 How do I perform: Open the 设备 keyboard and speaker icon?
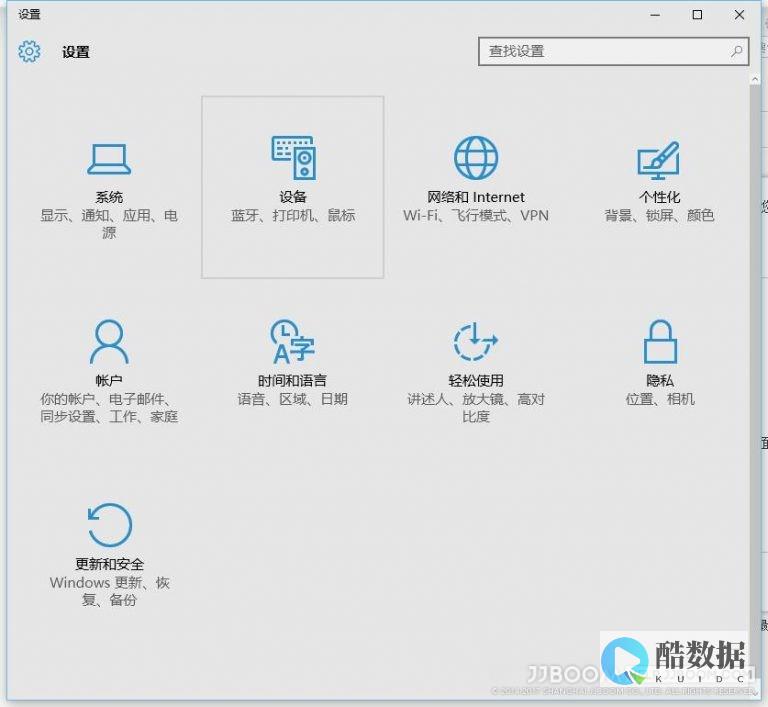pos(293,158)
